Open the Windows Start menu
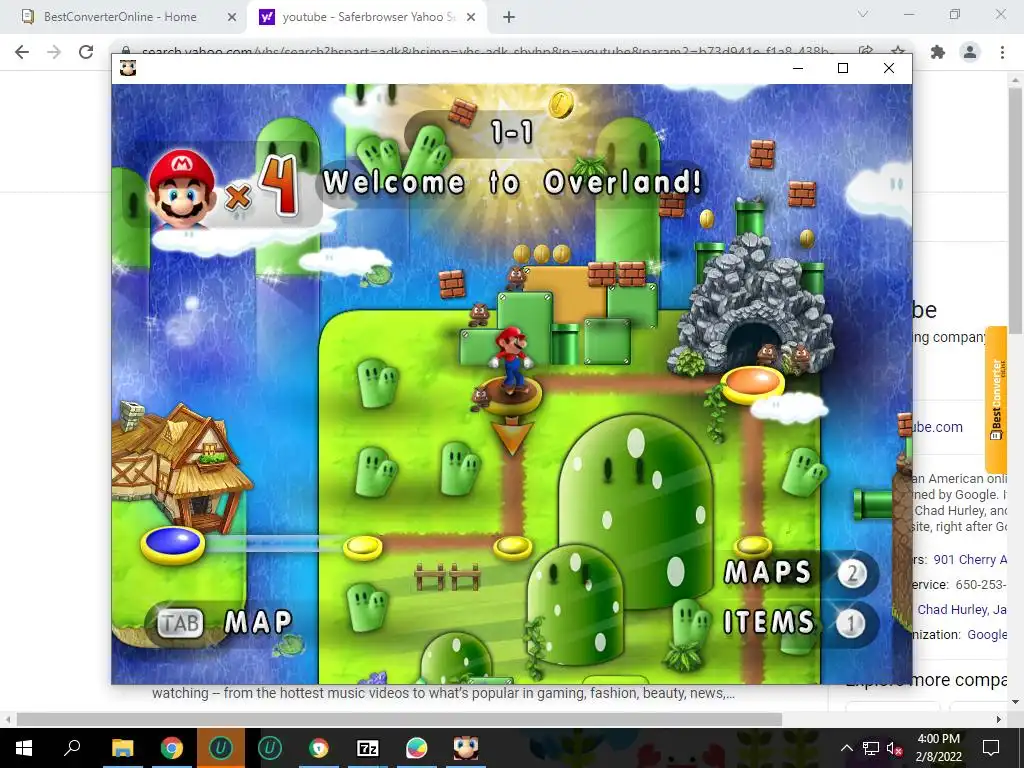The height and width of the screenshot is (768, 1024). (x=24, y=748)
